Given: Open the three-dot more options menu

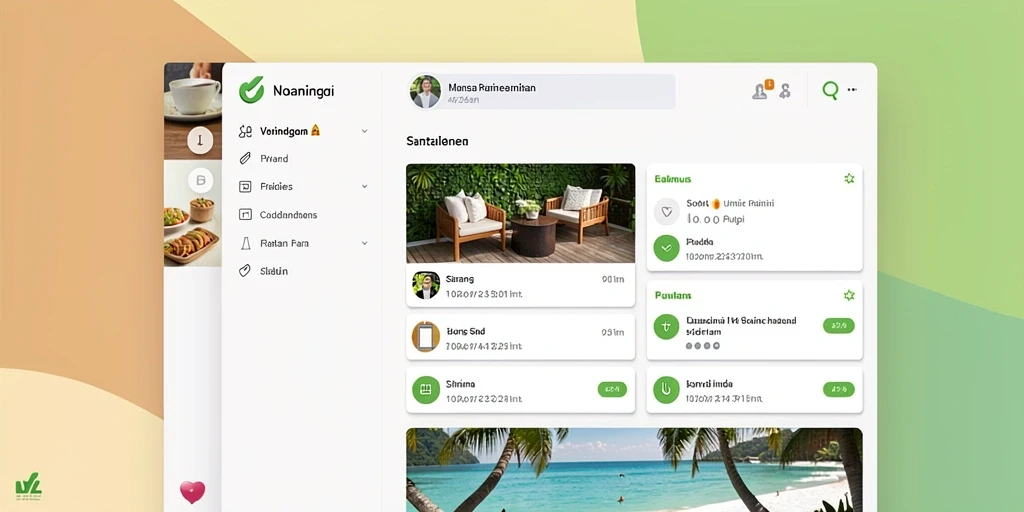Looking at the screenshot, I should [x=852, y=90].
